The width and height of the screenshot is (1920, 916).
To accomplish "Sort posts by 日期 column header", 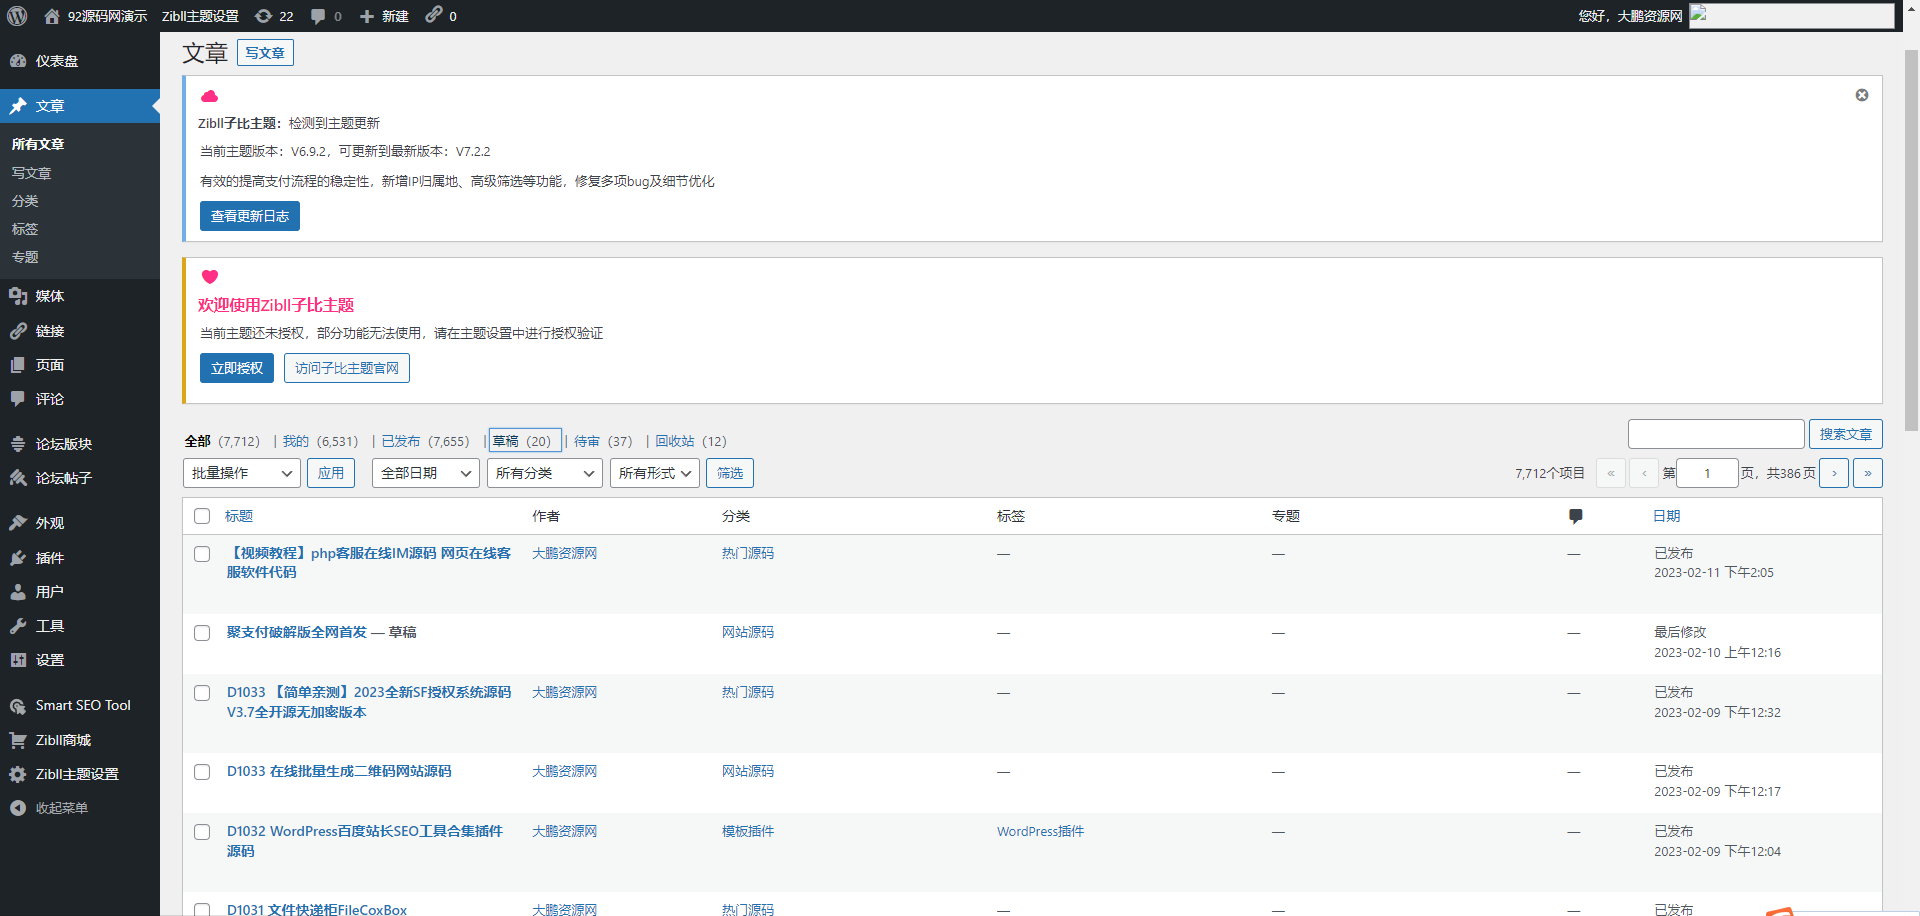I will (x=1667, y=516).
